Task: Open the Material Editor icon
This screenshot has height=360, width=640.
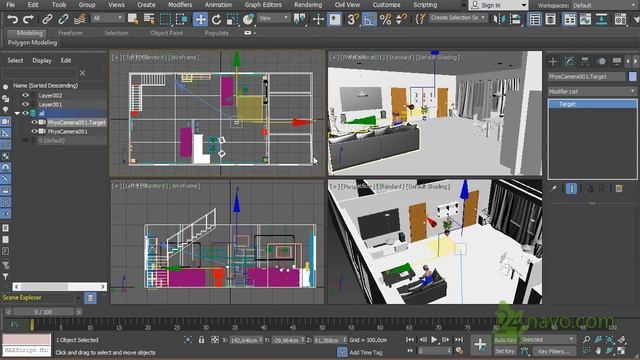Action: (x=620, y=19)
